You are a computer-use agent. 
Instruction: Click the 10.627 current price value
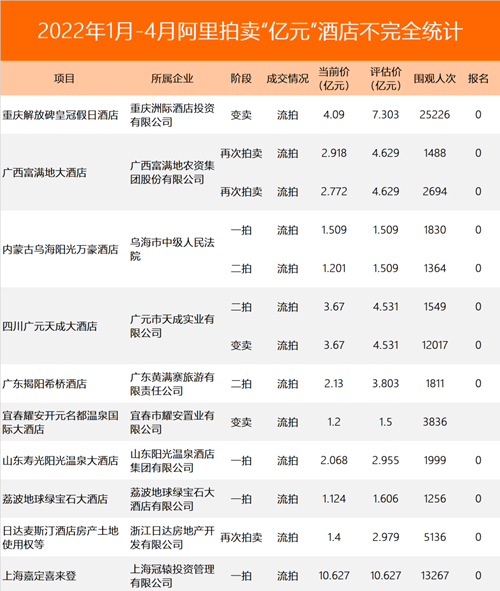click(x=334, y=576)
